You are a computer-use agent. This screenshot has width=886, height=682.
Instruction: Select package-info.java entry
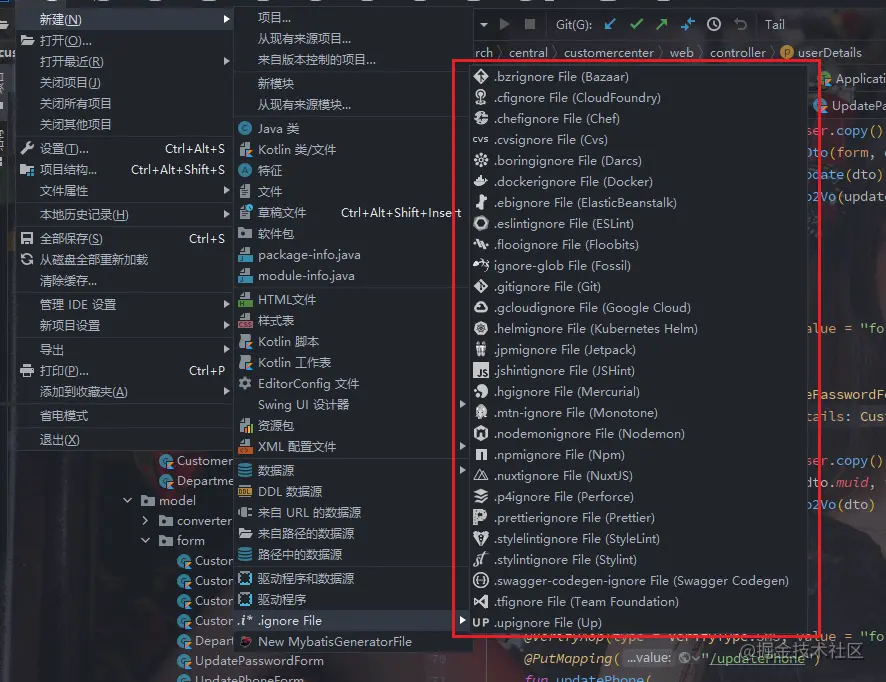click(x=353, y=255)
